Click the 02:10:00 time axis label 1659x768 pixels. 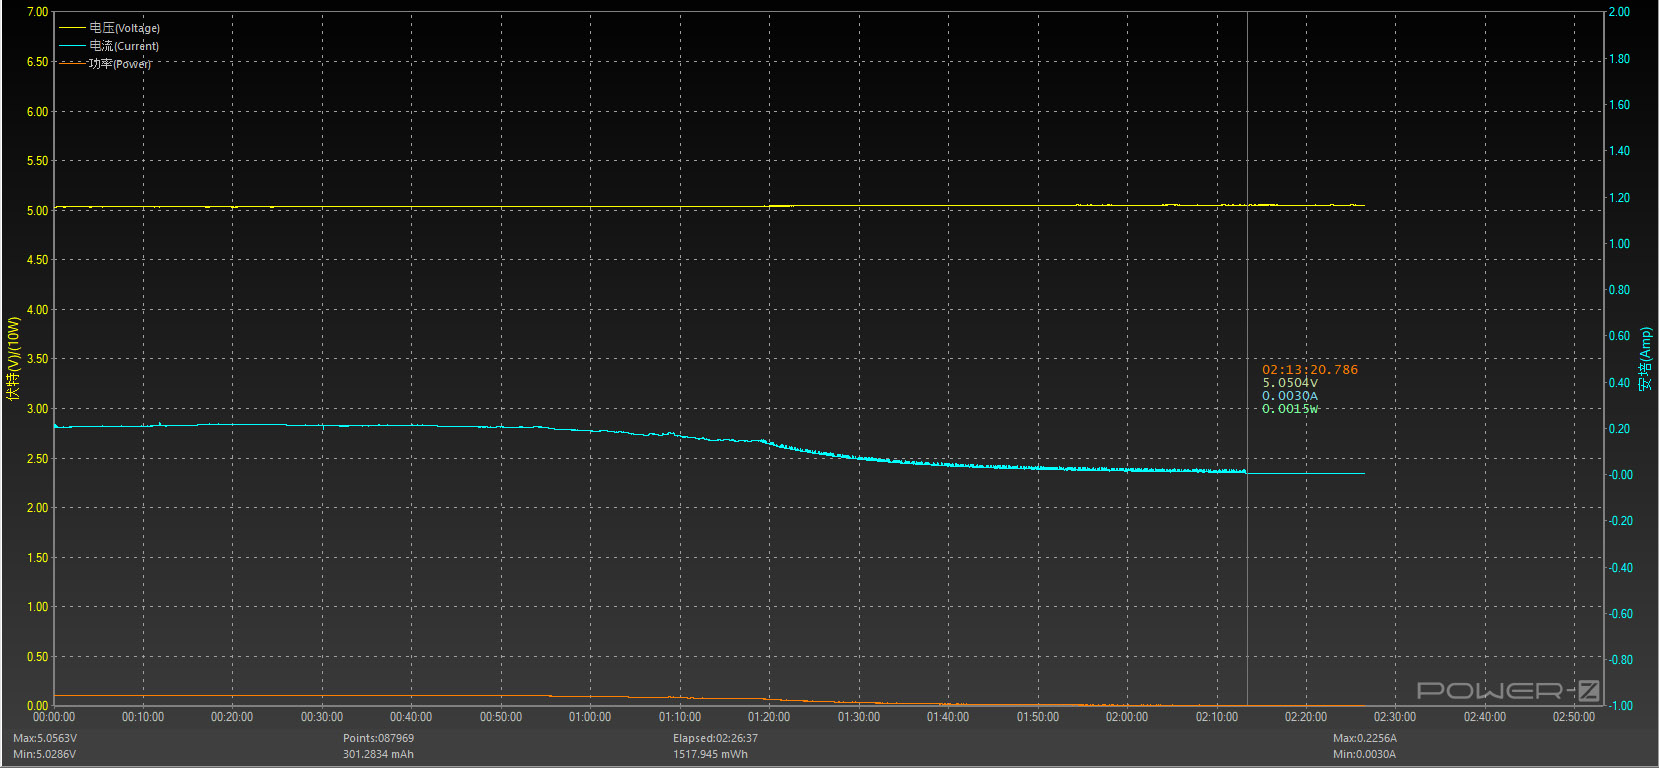[x=1217, y=717]
